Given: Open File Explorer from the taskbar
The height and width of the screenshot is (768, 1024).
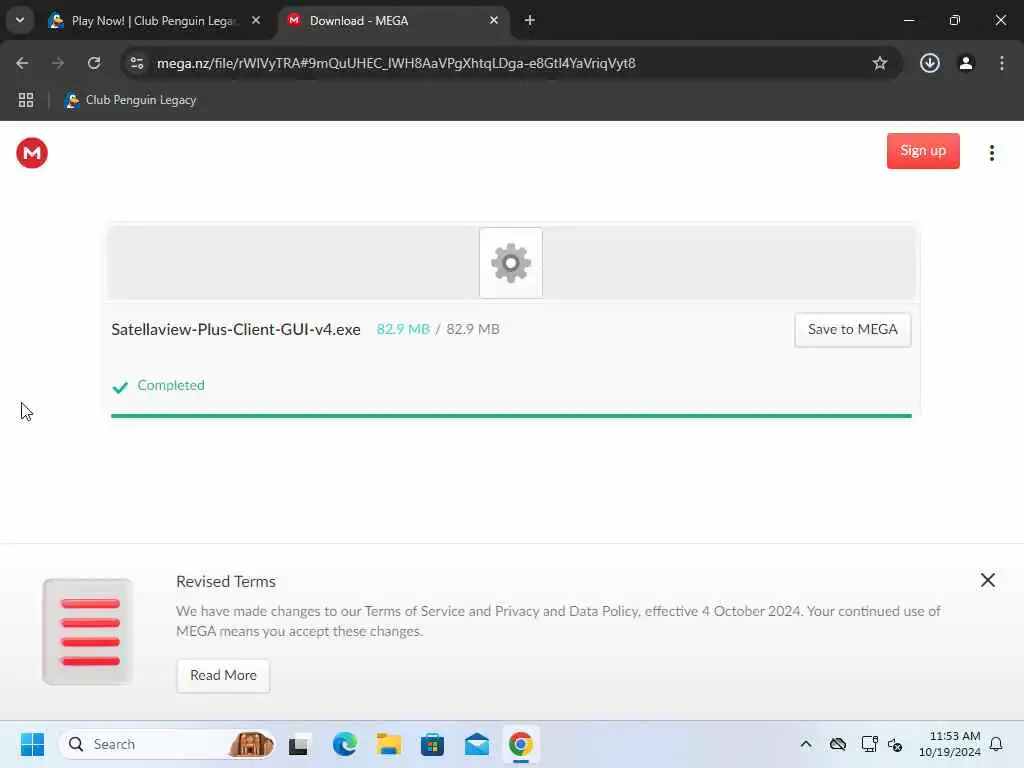Looking at the screenshot, I should pyautogui.click(x=389, y=744).
